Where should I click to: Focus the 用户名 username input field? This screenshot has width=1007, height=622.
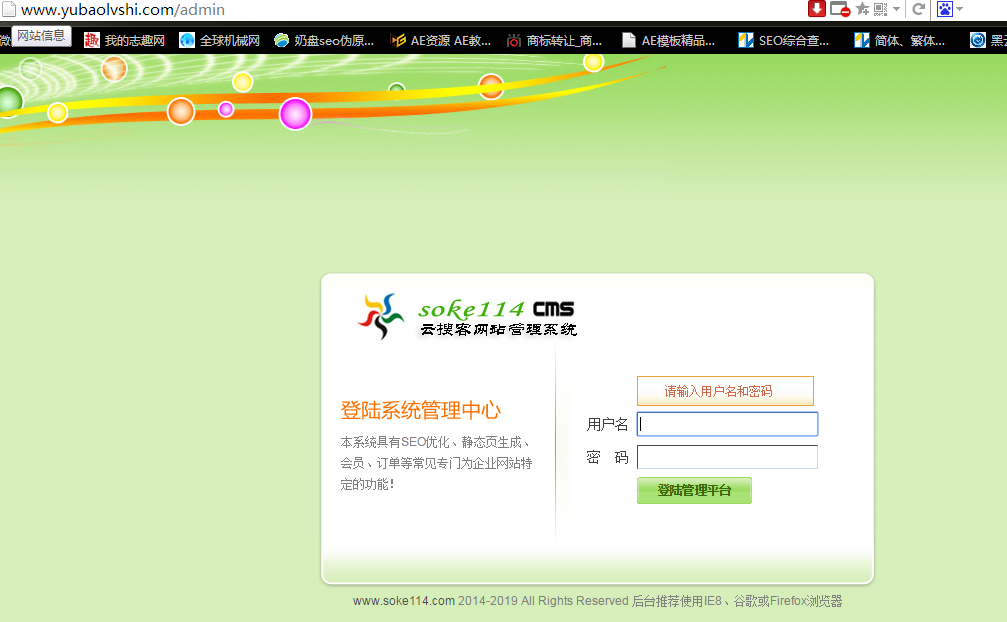click(x=727, y=424)
